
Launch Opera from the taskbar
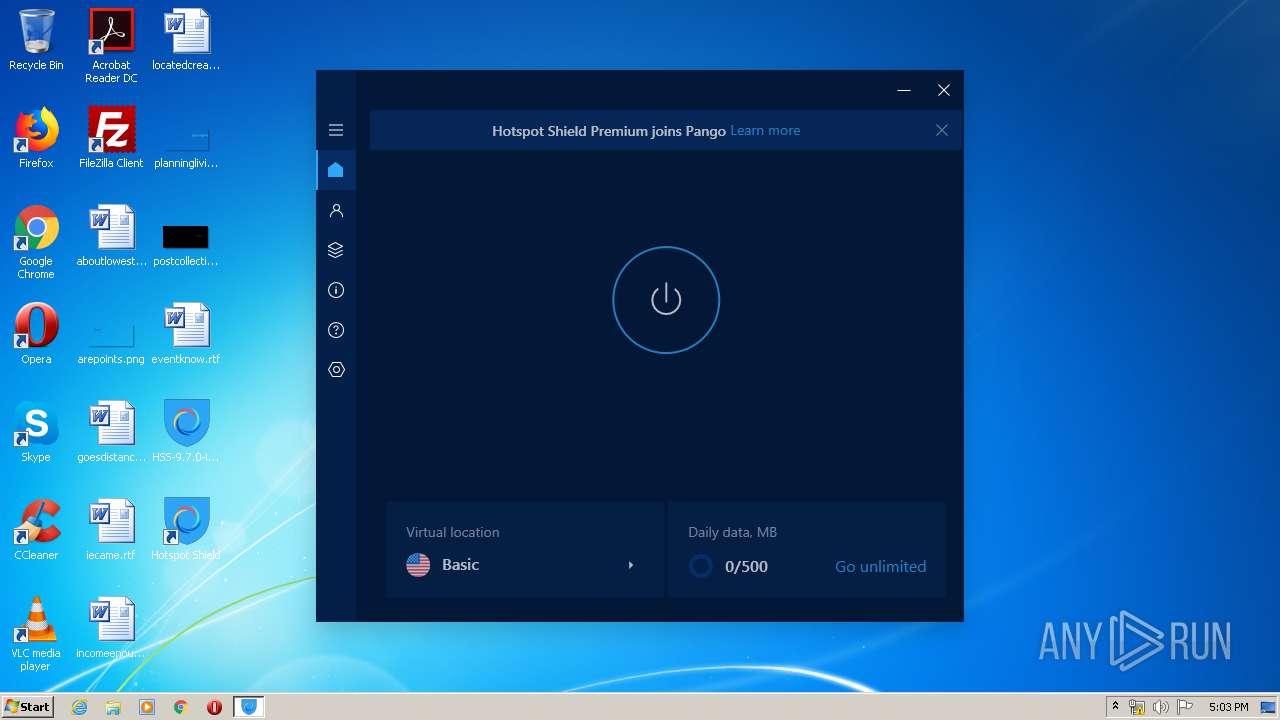click(x=214, y=707)
